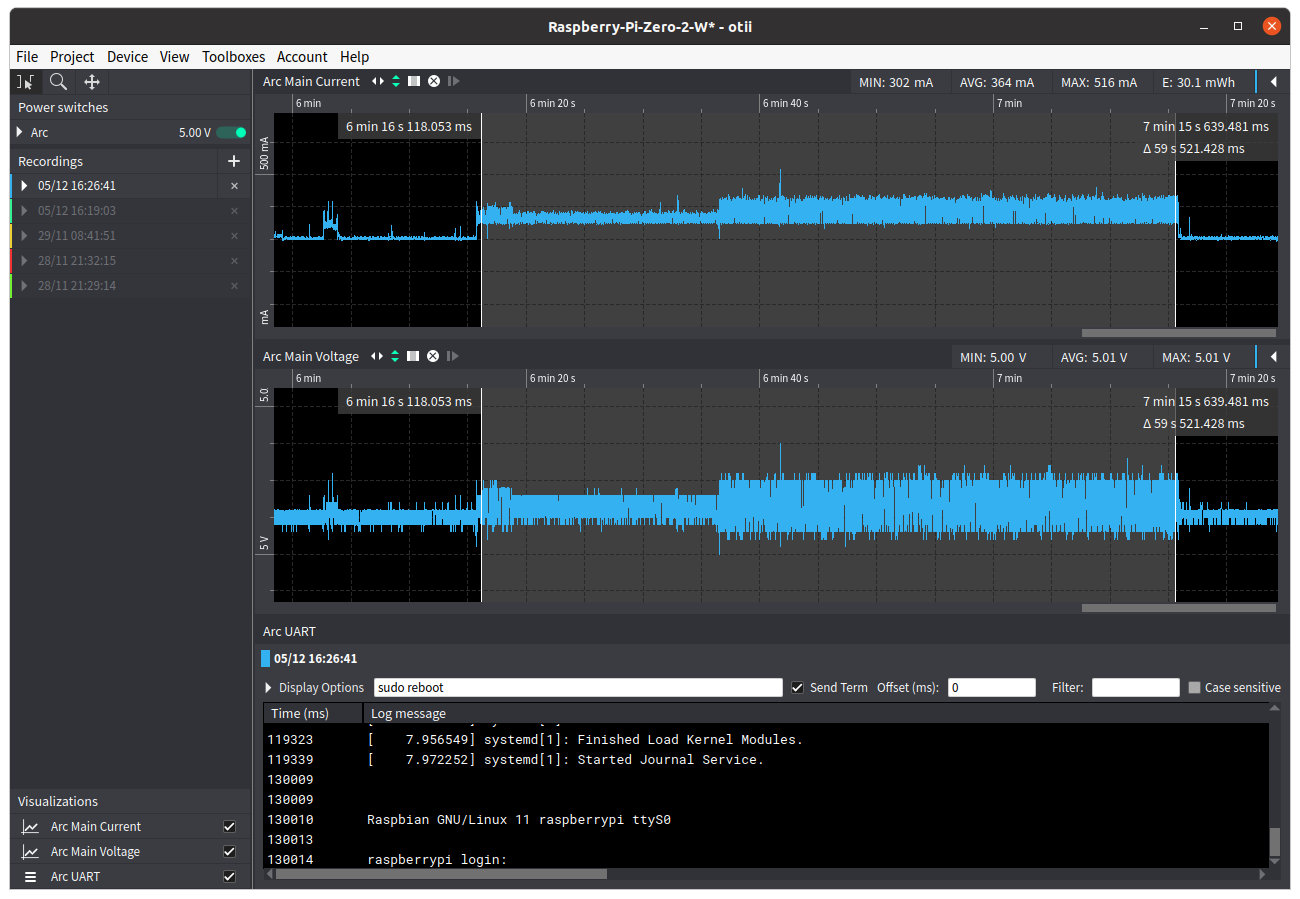The width and height of the screenshot is (1300, 899).
Task: Toggle the Arc 5.00 V power switch
Action: tap(231, 132)
